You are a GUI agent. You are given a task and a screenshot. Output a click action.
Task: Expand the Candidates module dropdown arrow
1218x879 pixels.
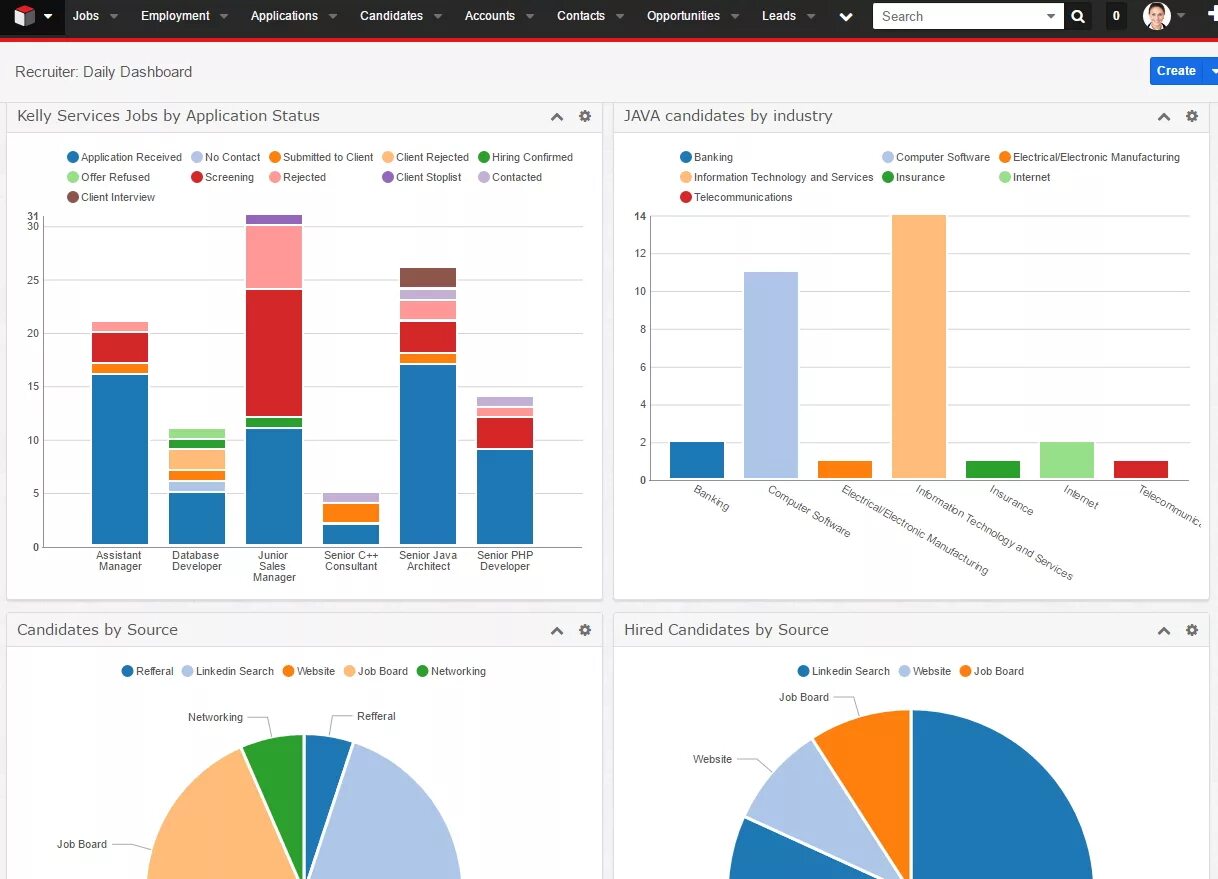pyautogui.click(x=438, y=17)
